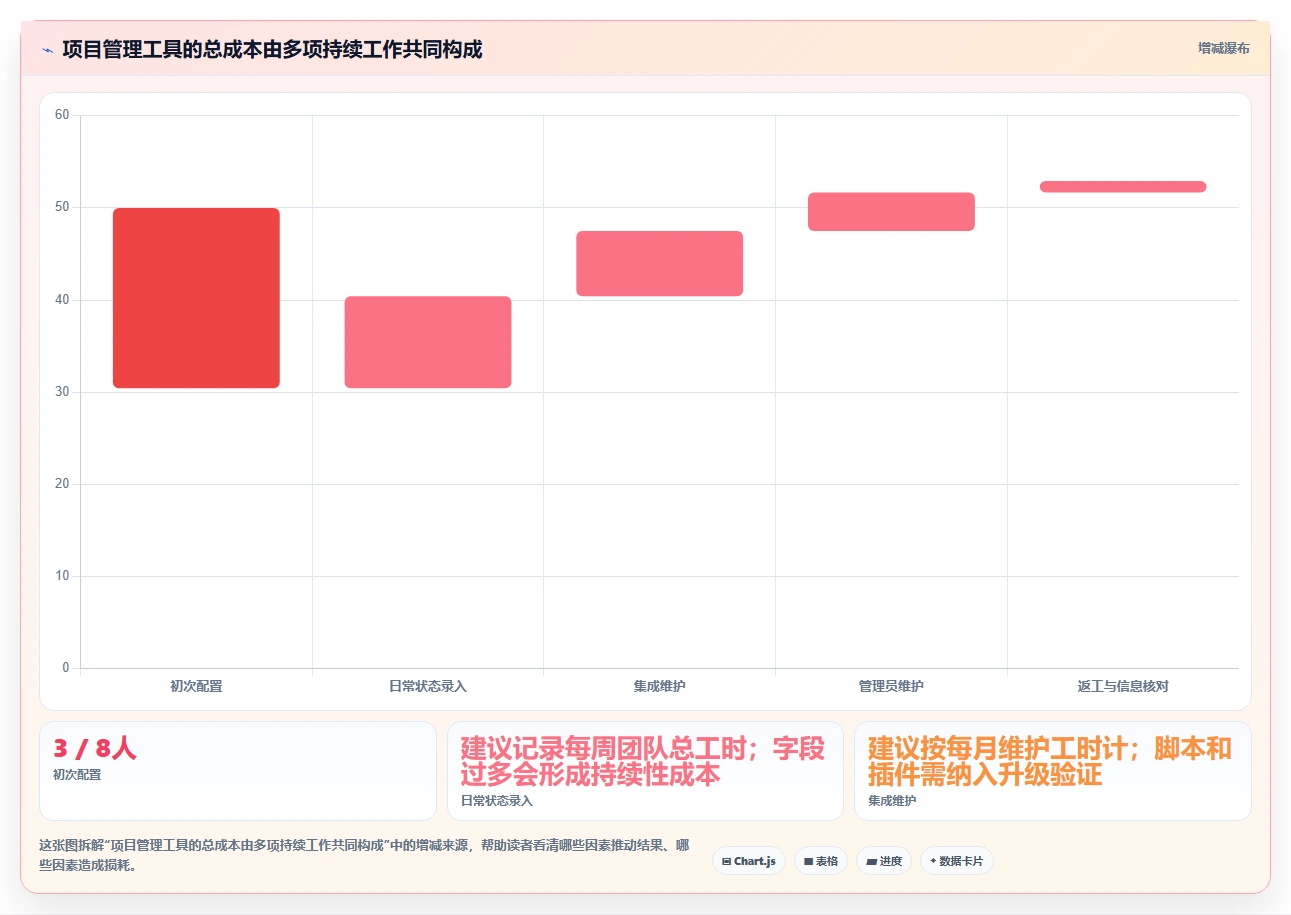Click the 增减瀑布 label in the header
Screen dimensions: 1291x915
coord(1223,48)
